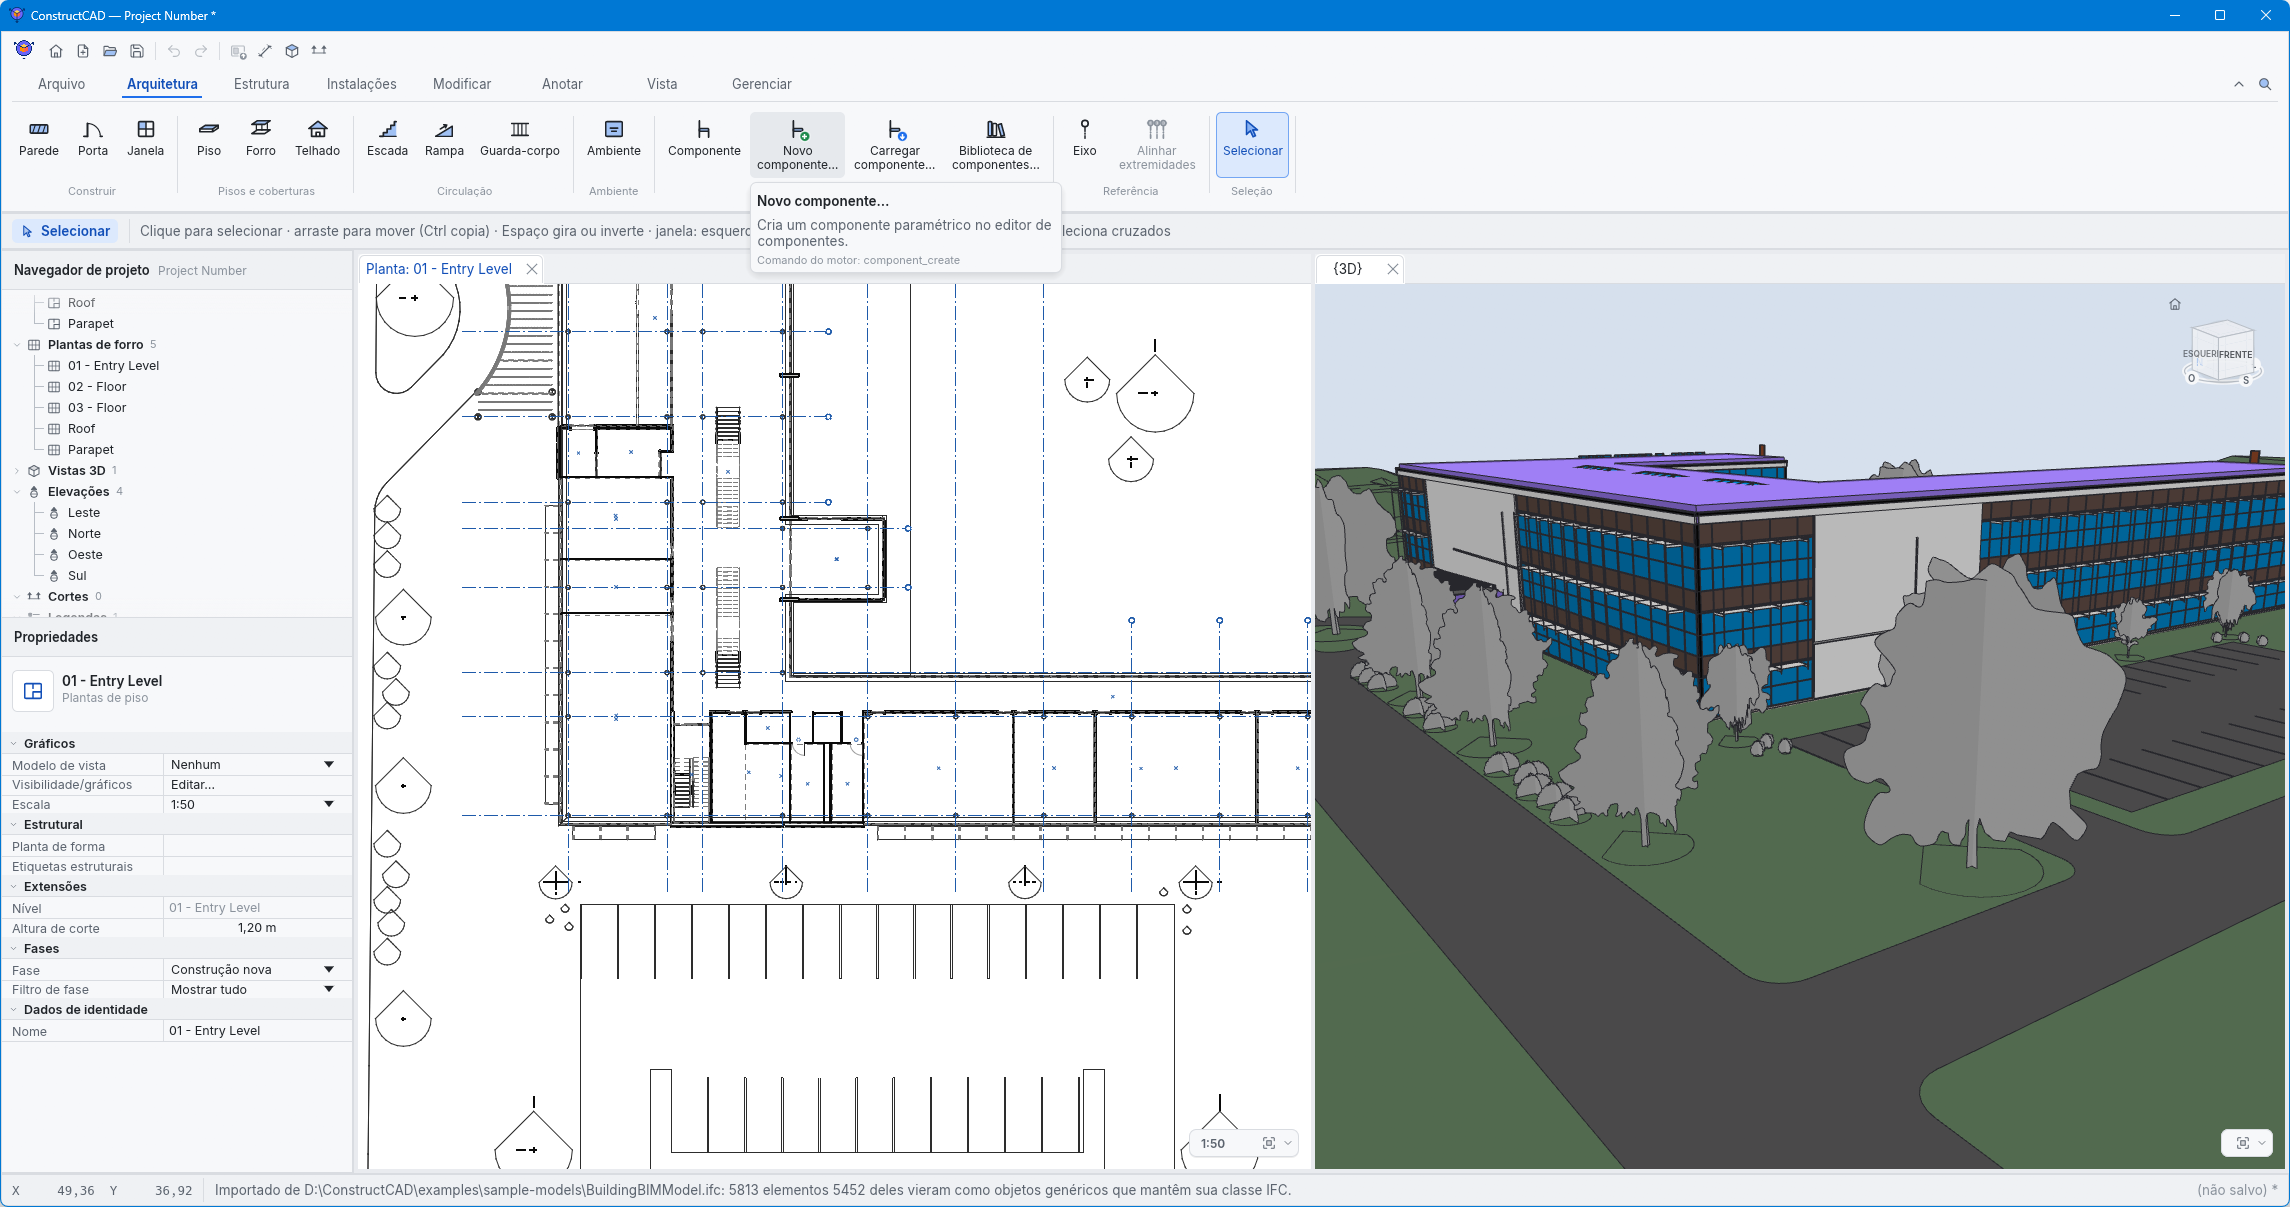Click the Novo componente... button
Viewport: 2290px width, 1207px height.
797,145
